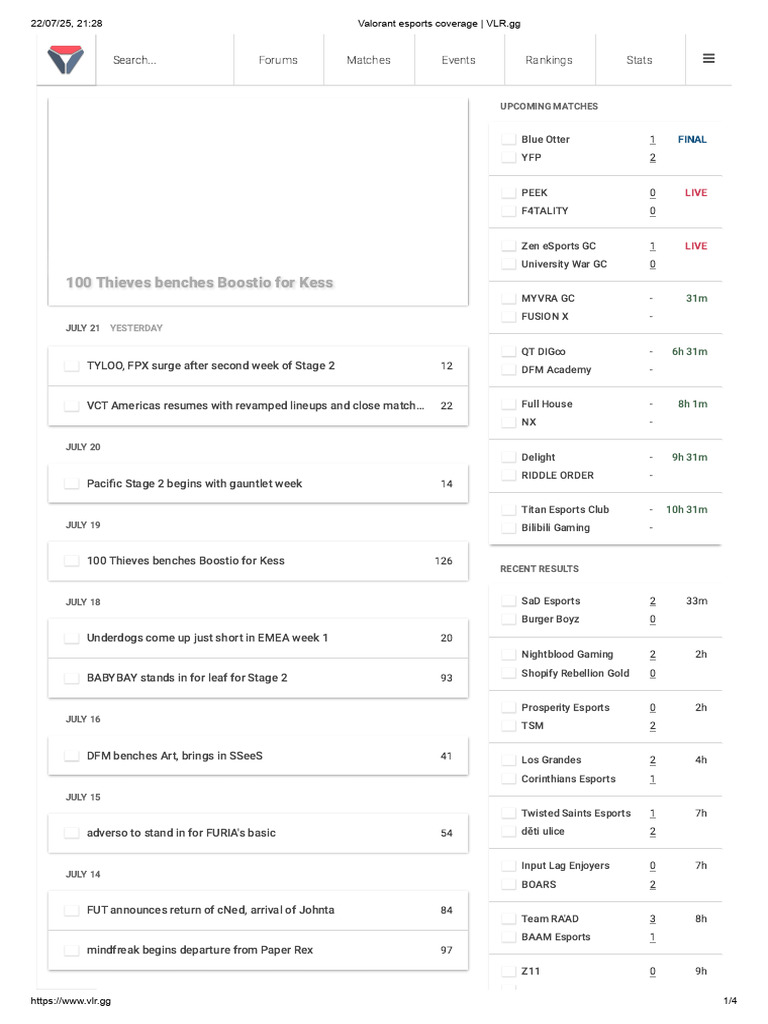Click the flag icon beside SaD Esports
Viewport: 768px width, 1024px height.
point(509,601)
